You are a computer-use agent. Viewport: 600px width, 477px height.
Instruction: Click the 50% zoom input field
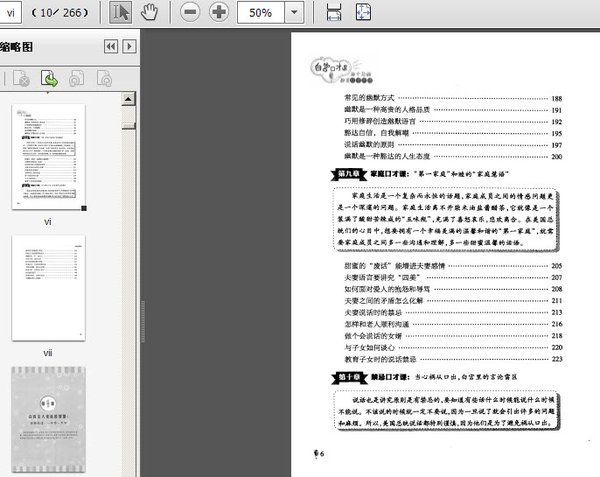tap(261, 12)
